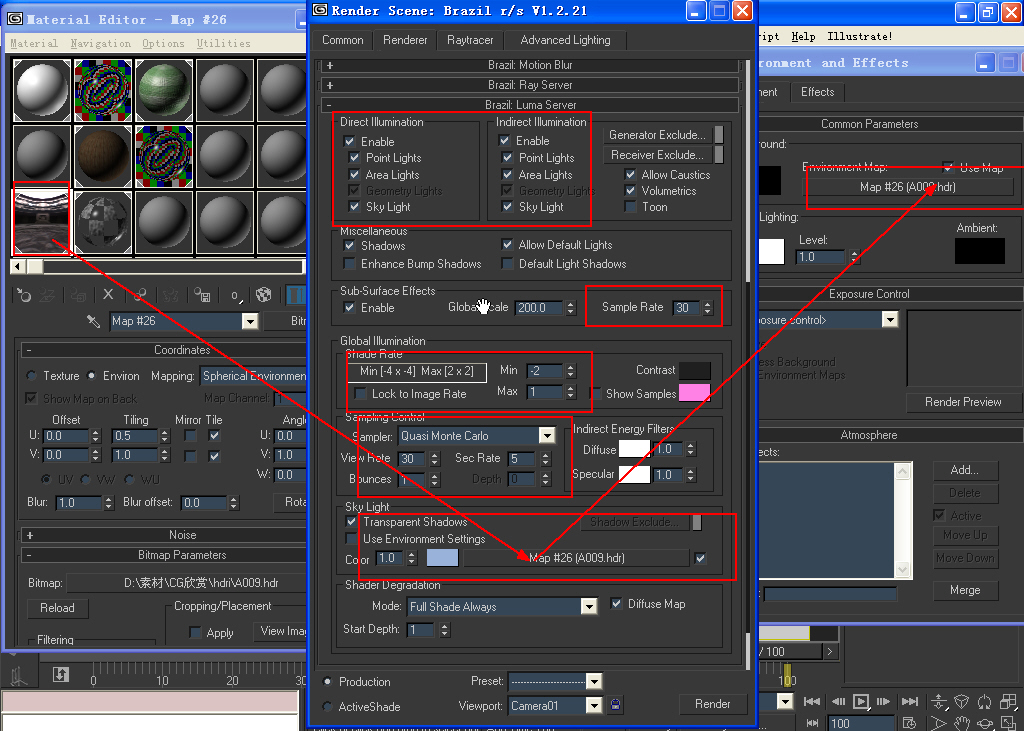This screenshot has height=731, width=1024.
Task: Open the Sampler Quasi Monte Carlo dropdown
Action: [x=547, y=436]
